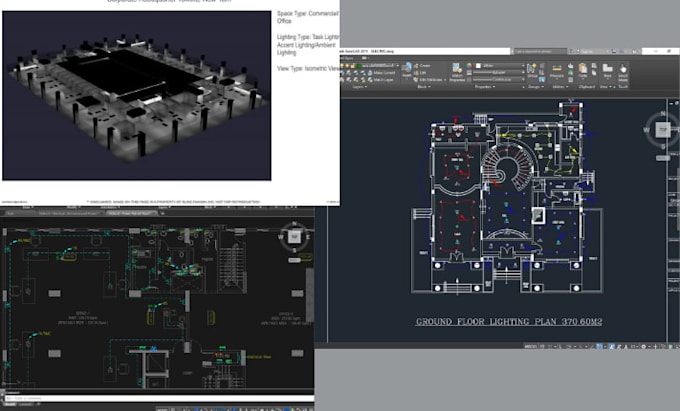Open the layer name dropdown

click(x=378, y=66)
